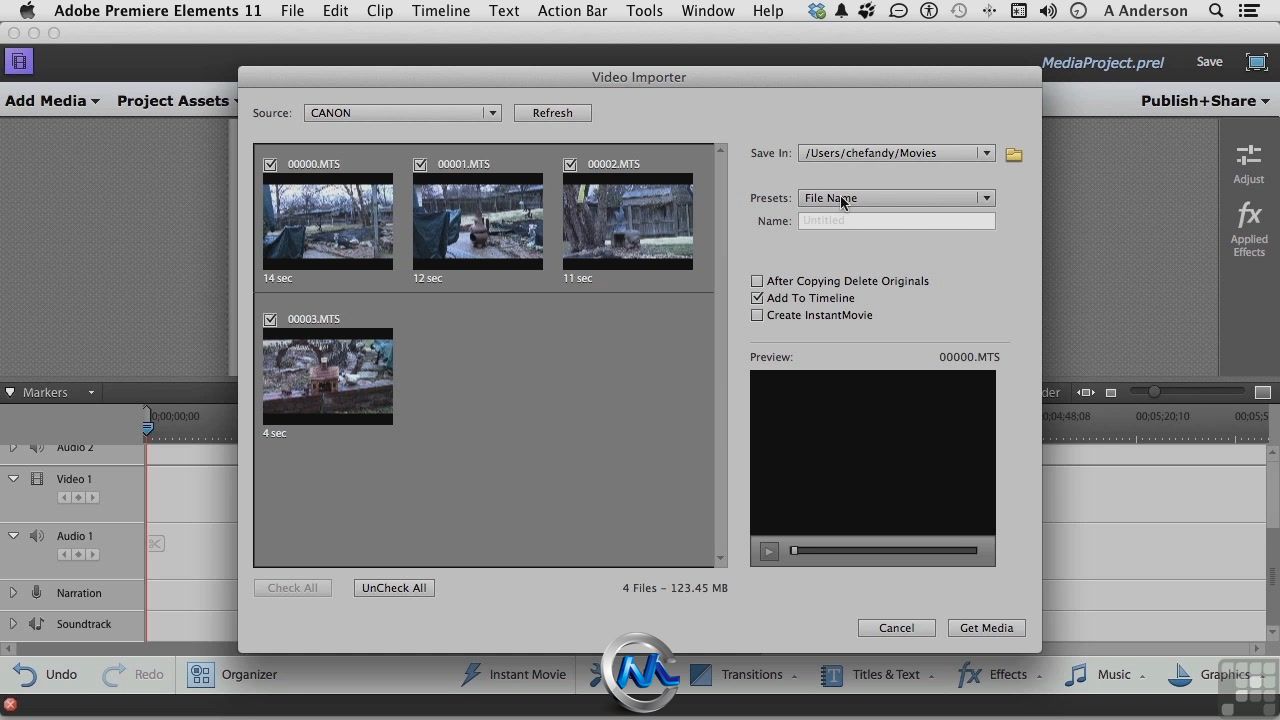Select the 00001.MTS thumbnail
Screen dimensions: 1280x720
(x=478, y=222)
